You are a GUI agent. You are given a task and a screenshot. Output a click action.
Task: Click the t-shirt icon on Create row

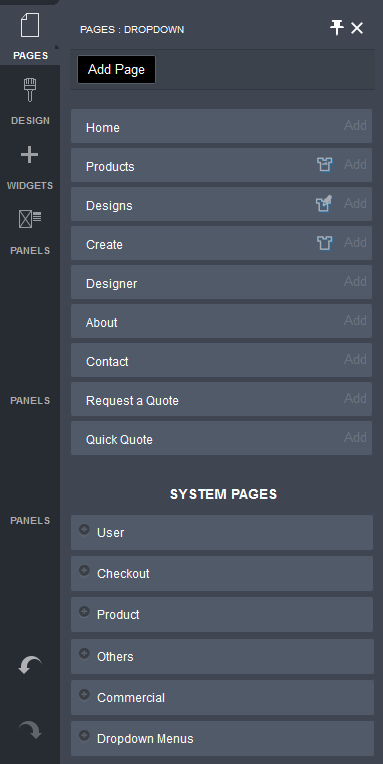click(325, 243)
